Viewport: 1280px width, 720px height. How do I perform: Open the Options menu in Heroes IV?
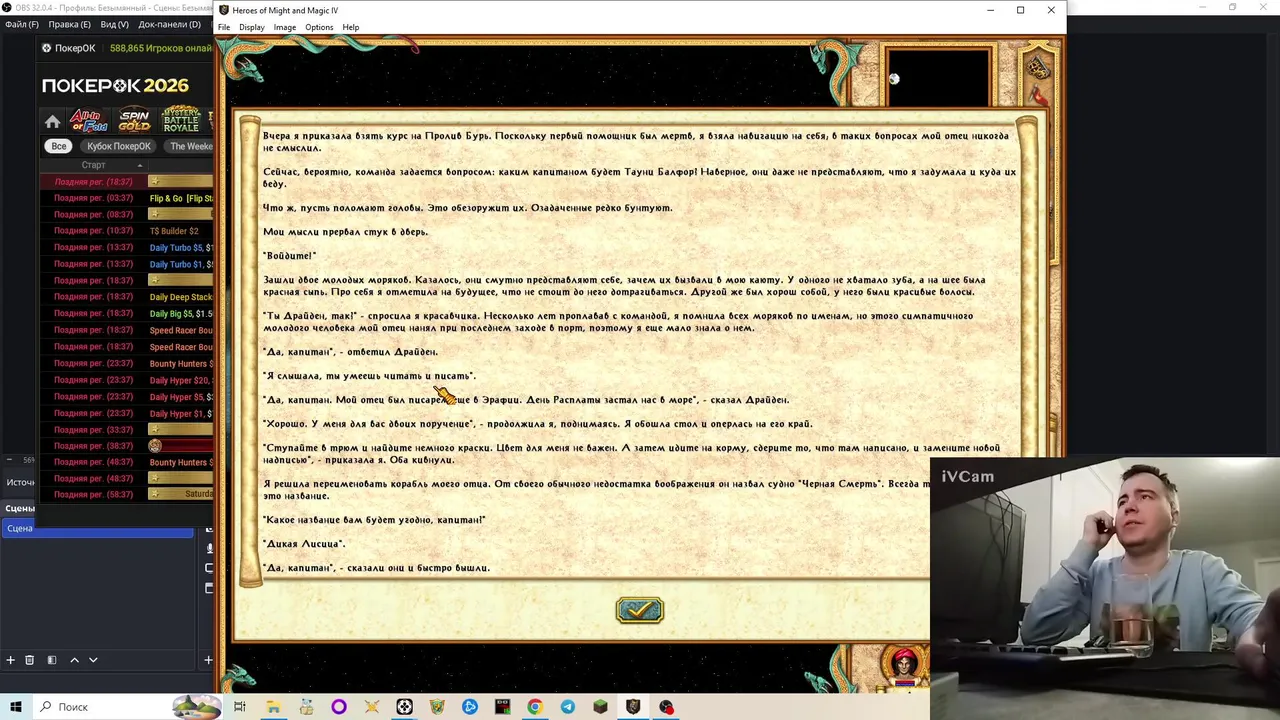coord(319,27)
